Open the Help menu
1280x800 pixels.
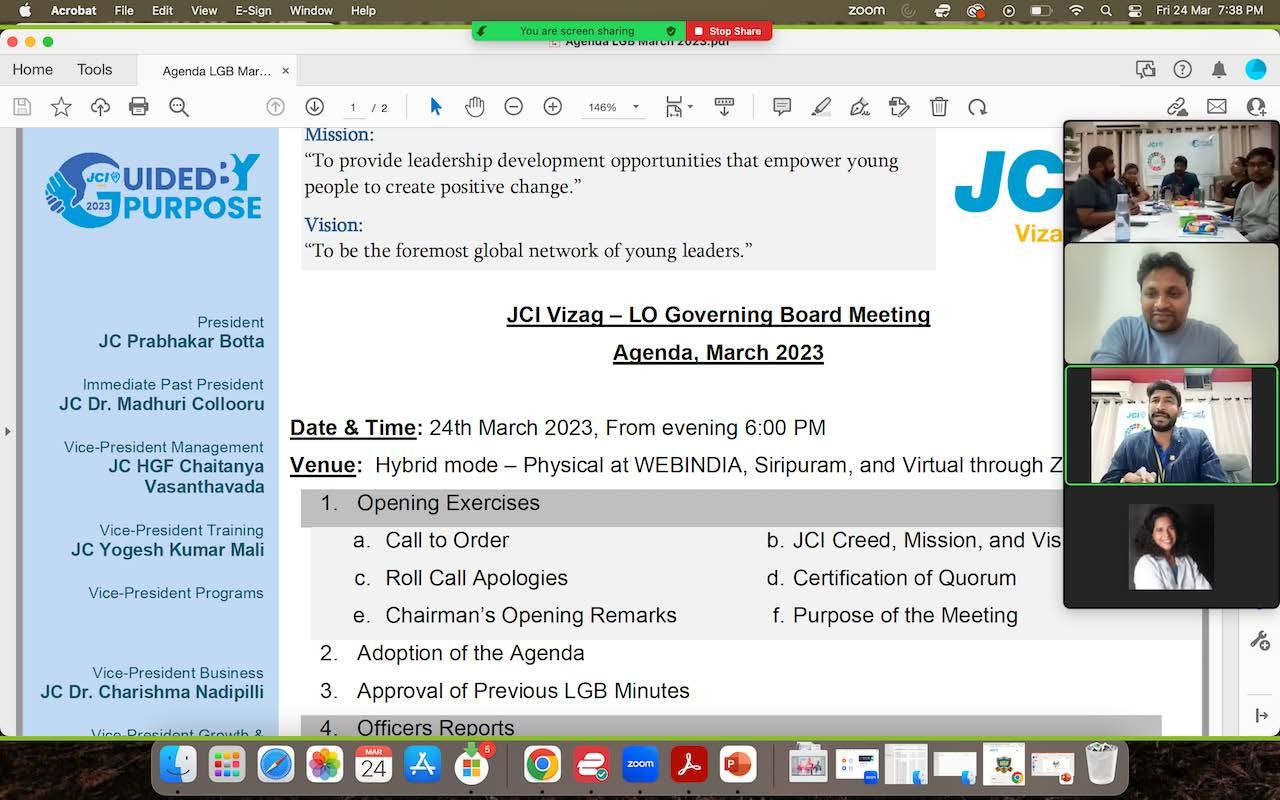(x=363, y=11)
